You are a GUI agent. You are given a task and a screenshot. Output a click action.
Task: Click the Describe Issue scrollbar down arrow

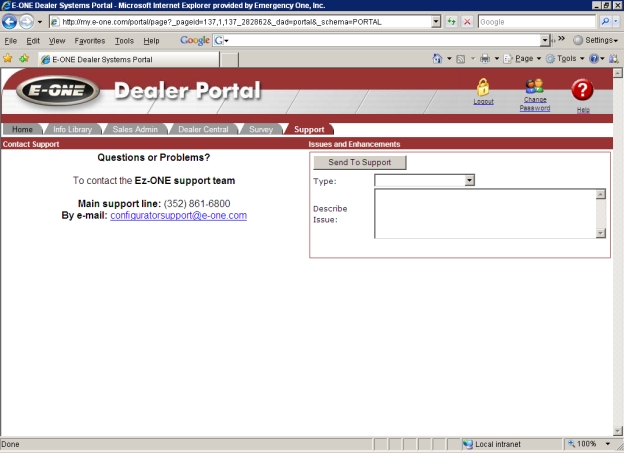point(601,233)
